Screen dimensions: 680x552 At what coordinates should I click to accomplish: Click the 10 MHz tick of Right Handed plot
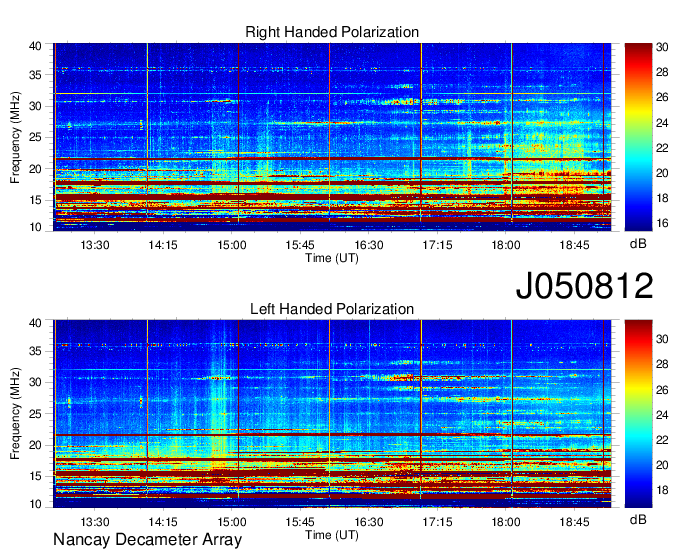(x=35, y=227)
